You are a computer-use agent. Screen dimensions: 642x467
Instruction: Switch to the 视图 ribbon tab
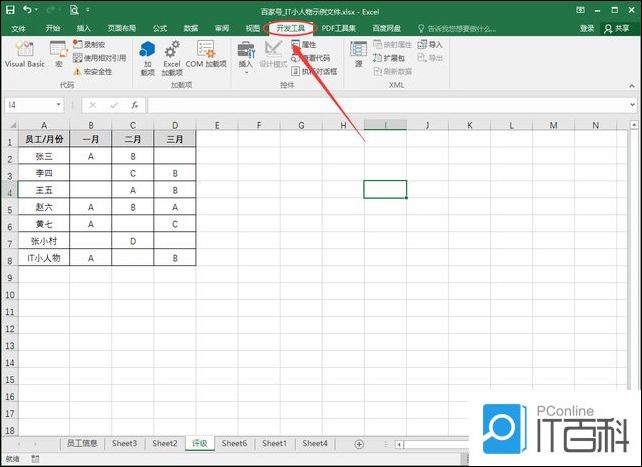point(253,28)
